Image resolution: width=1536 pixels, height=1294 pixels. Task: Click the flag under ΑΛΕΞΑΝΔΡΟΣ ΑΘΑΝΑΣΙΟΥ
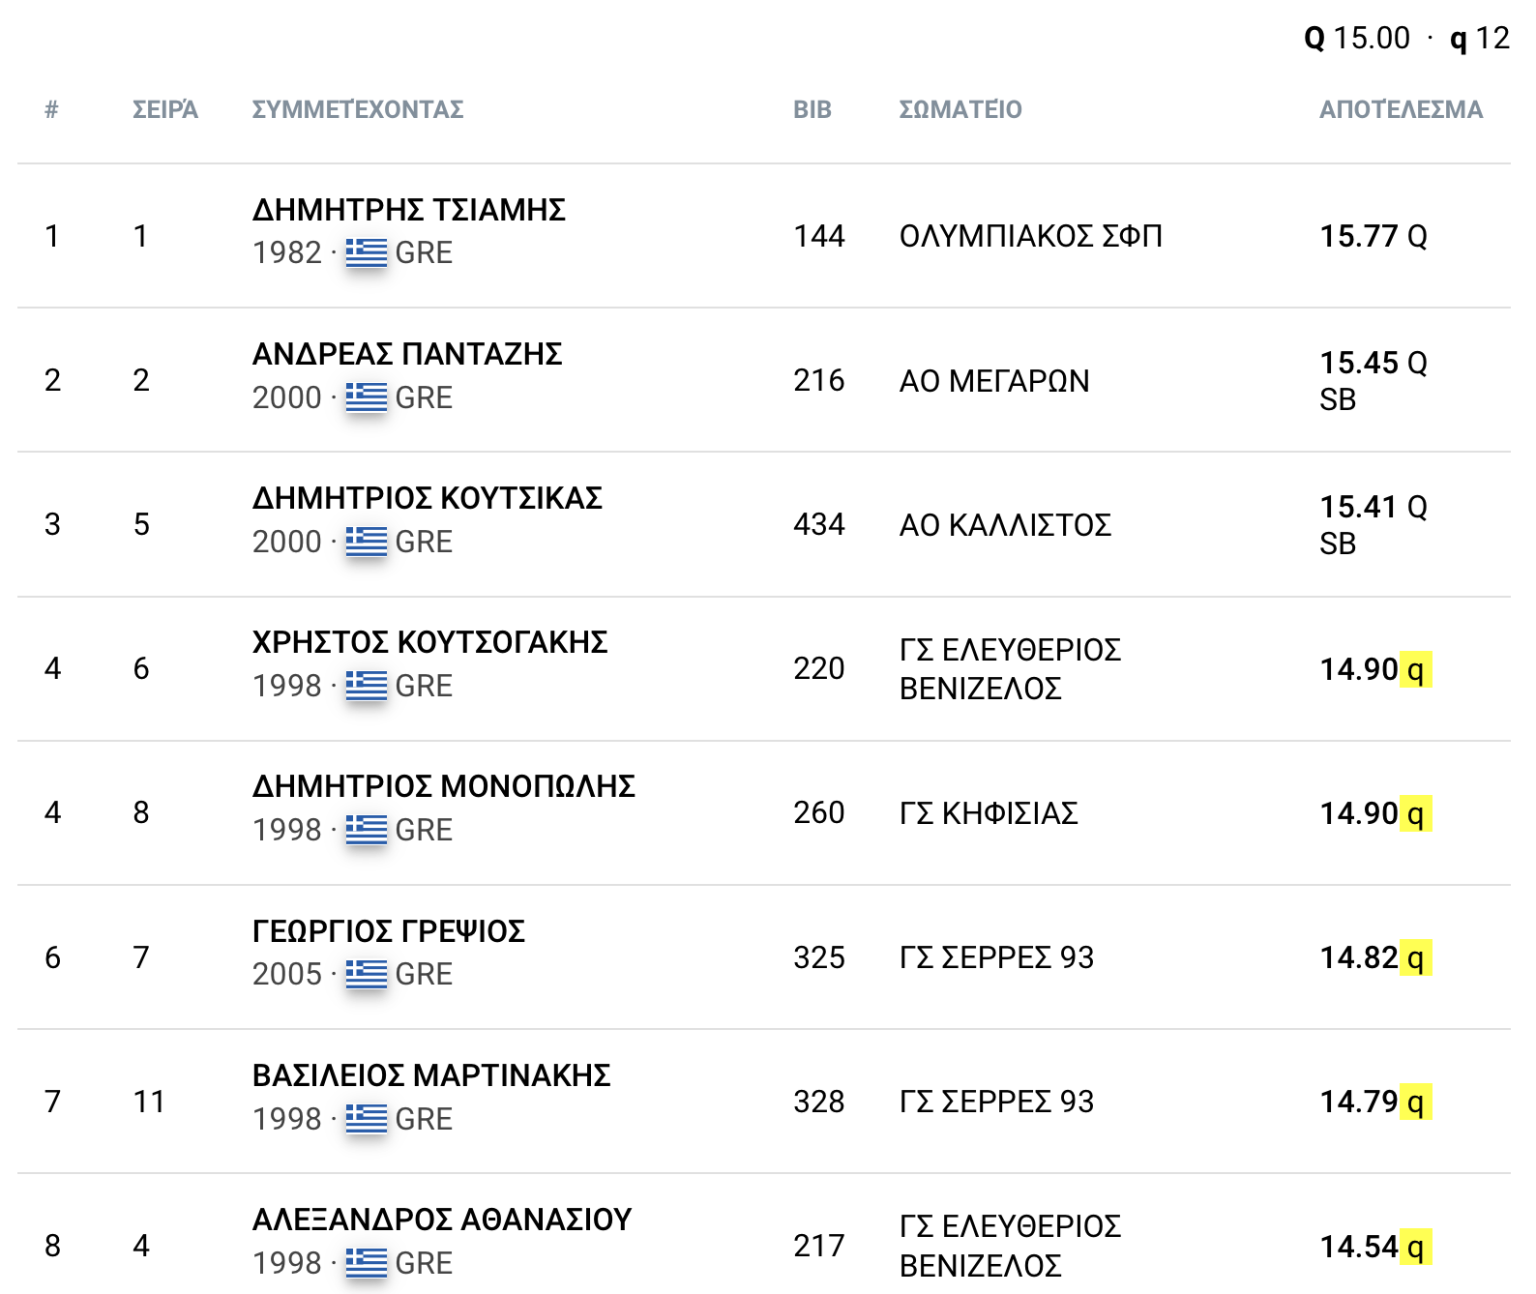click(366, 1263)
